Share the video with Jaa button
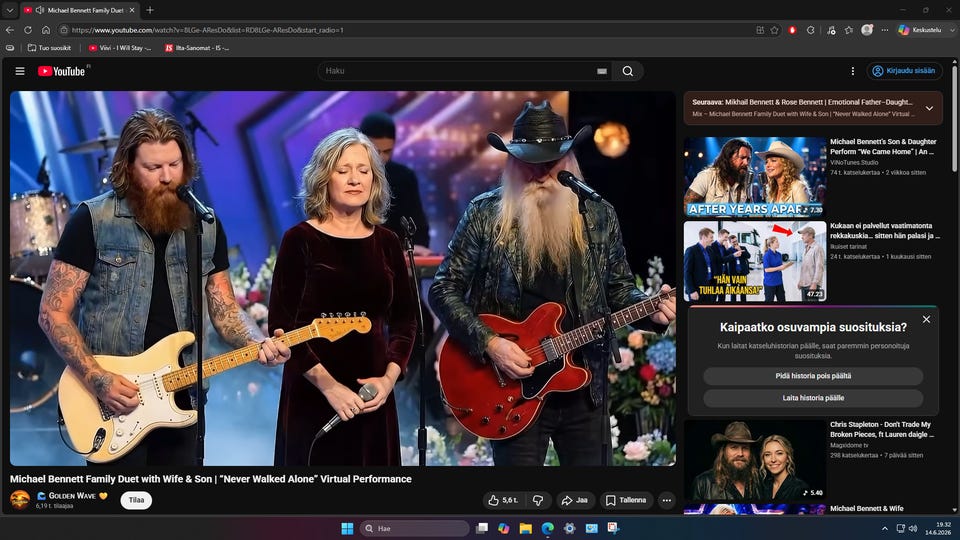The height and width of the screenshot is (540, 960). tap(575, 500)
